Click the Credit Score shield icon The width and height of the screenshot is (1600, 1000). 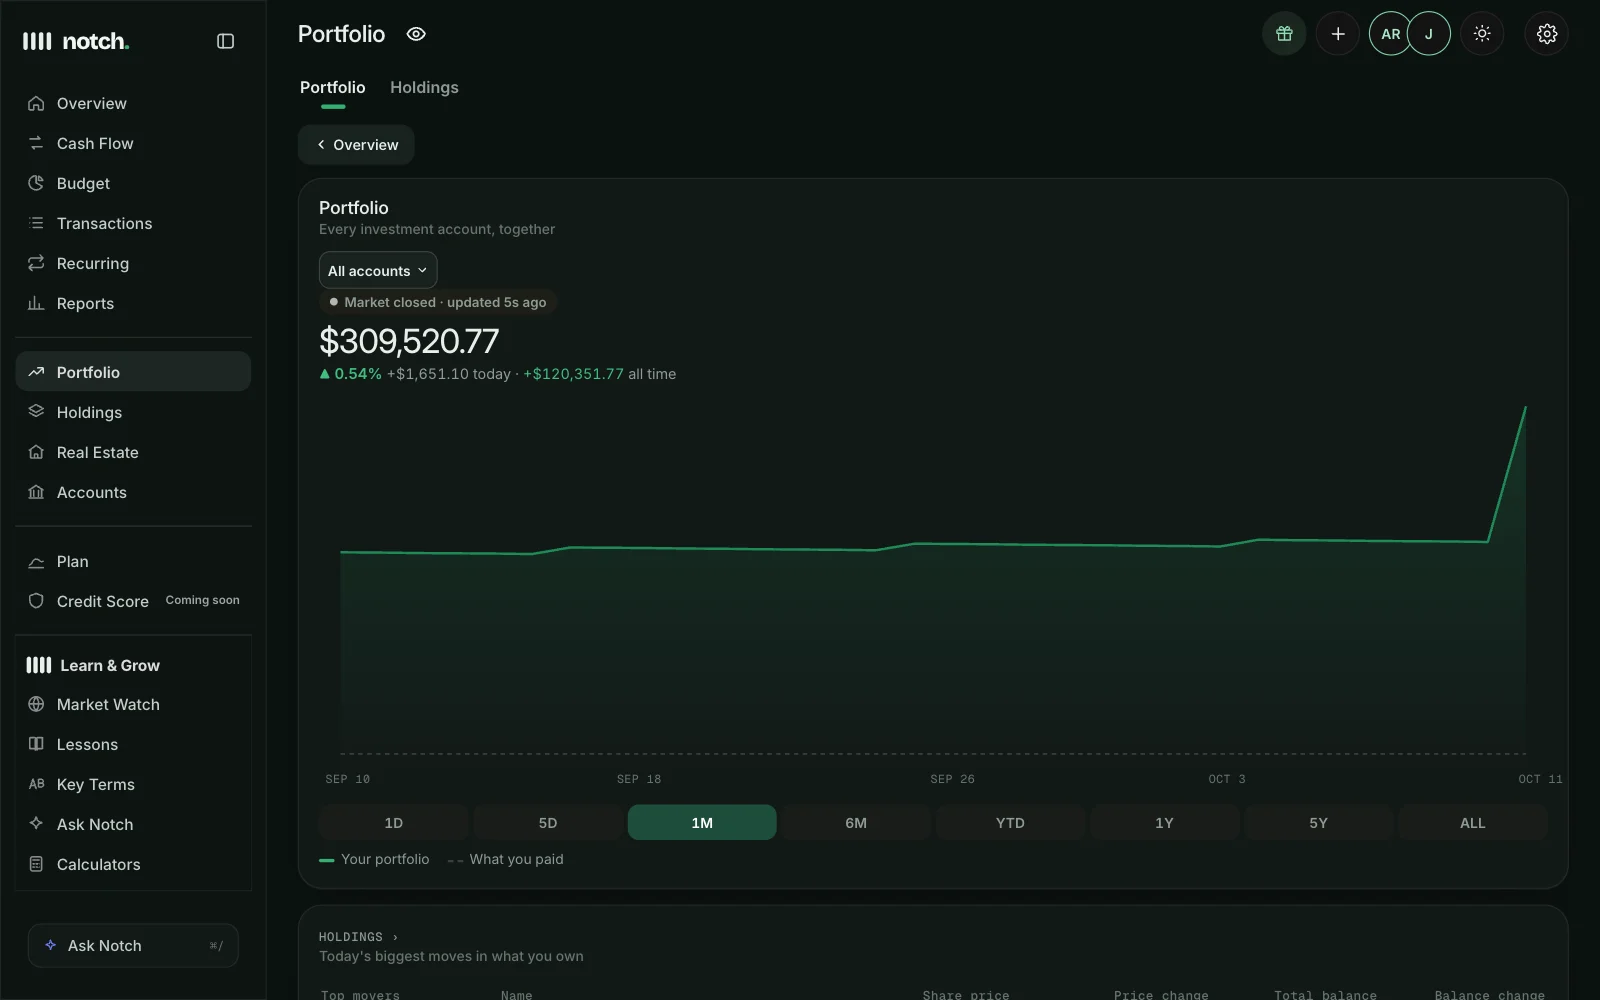point(36,601)
